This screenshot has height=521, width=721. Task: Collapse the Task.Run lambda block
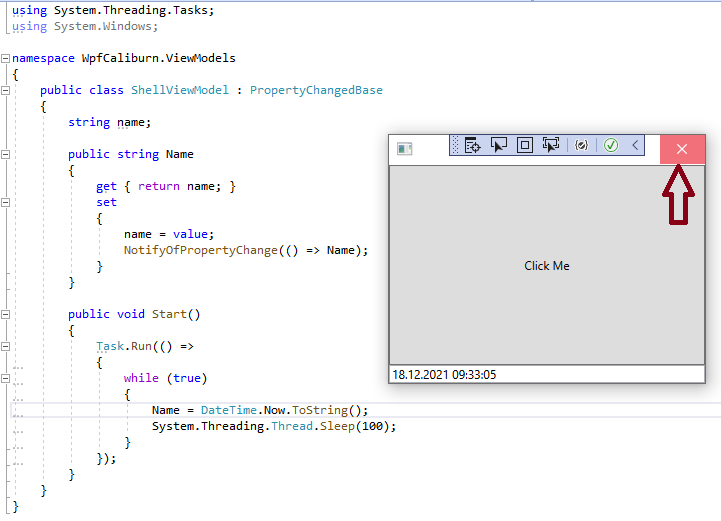[x=6, y=346]
